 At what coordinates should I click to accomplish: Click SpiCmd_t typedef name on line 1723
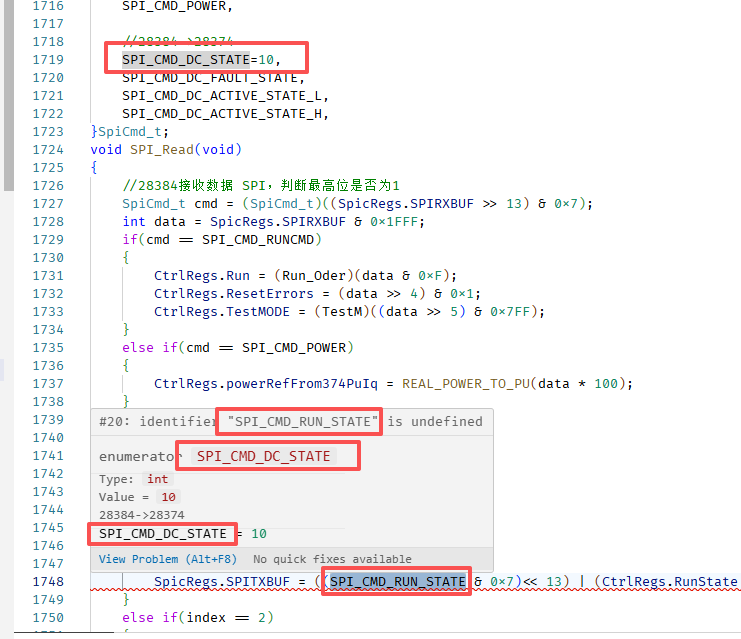tap(130, 132)
